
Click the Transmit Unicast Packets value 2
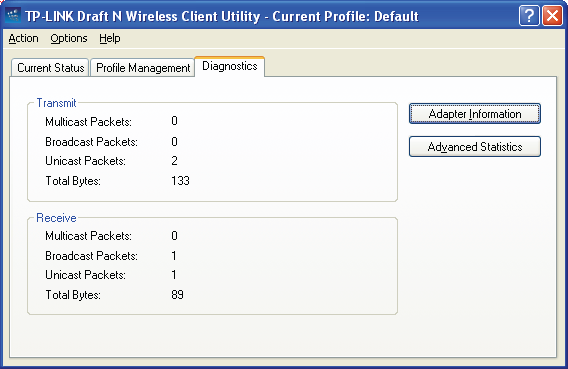(x=174, y=161)
